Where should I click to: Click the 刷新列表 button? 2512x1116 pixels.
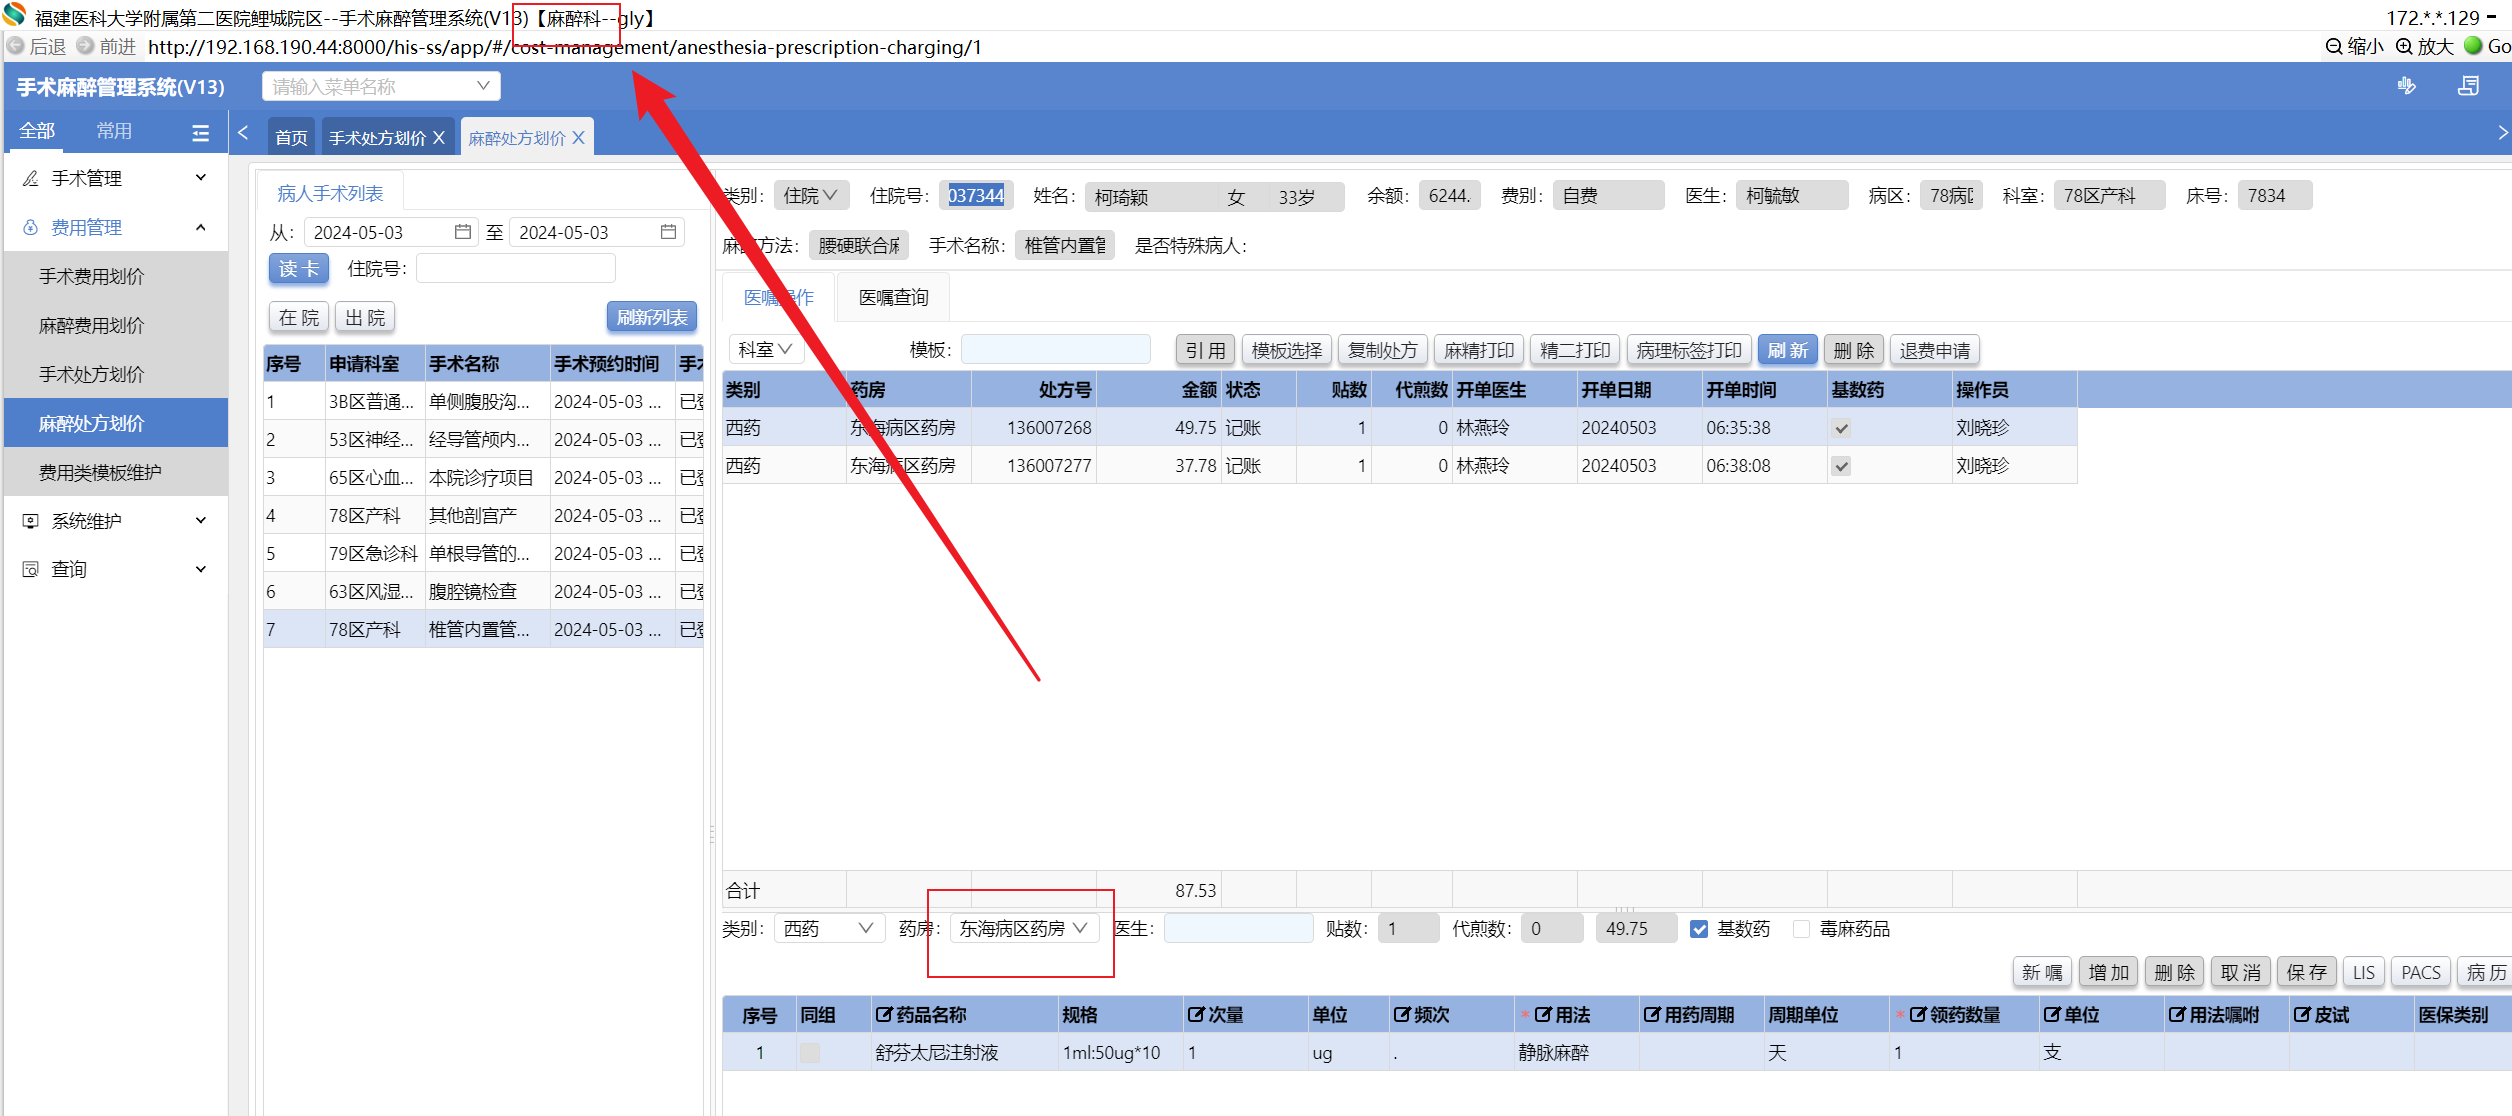(x=651, y=317)
